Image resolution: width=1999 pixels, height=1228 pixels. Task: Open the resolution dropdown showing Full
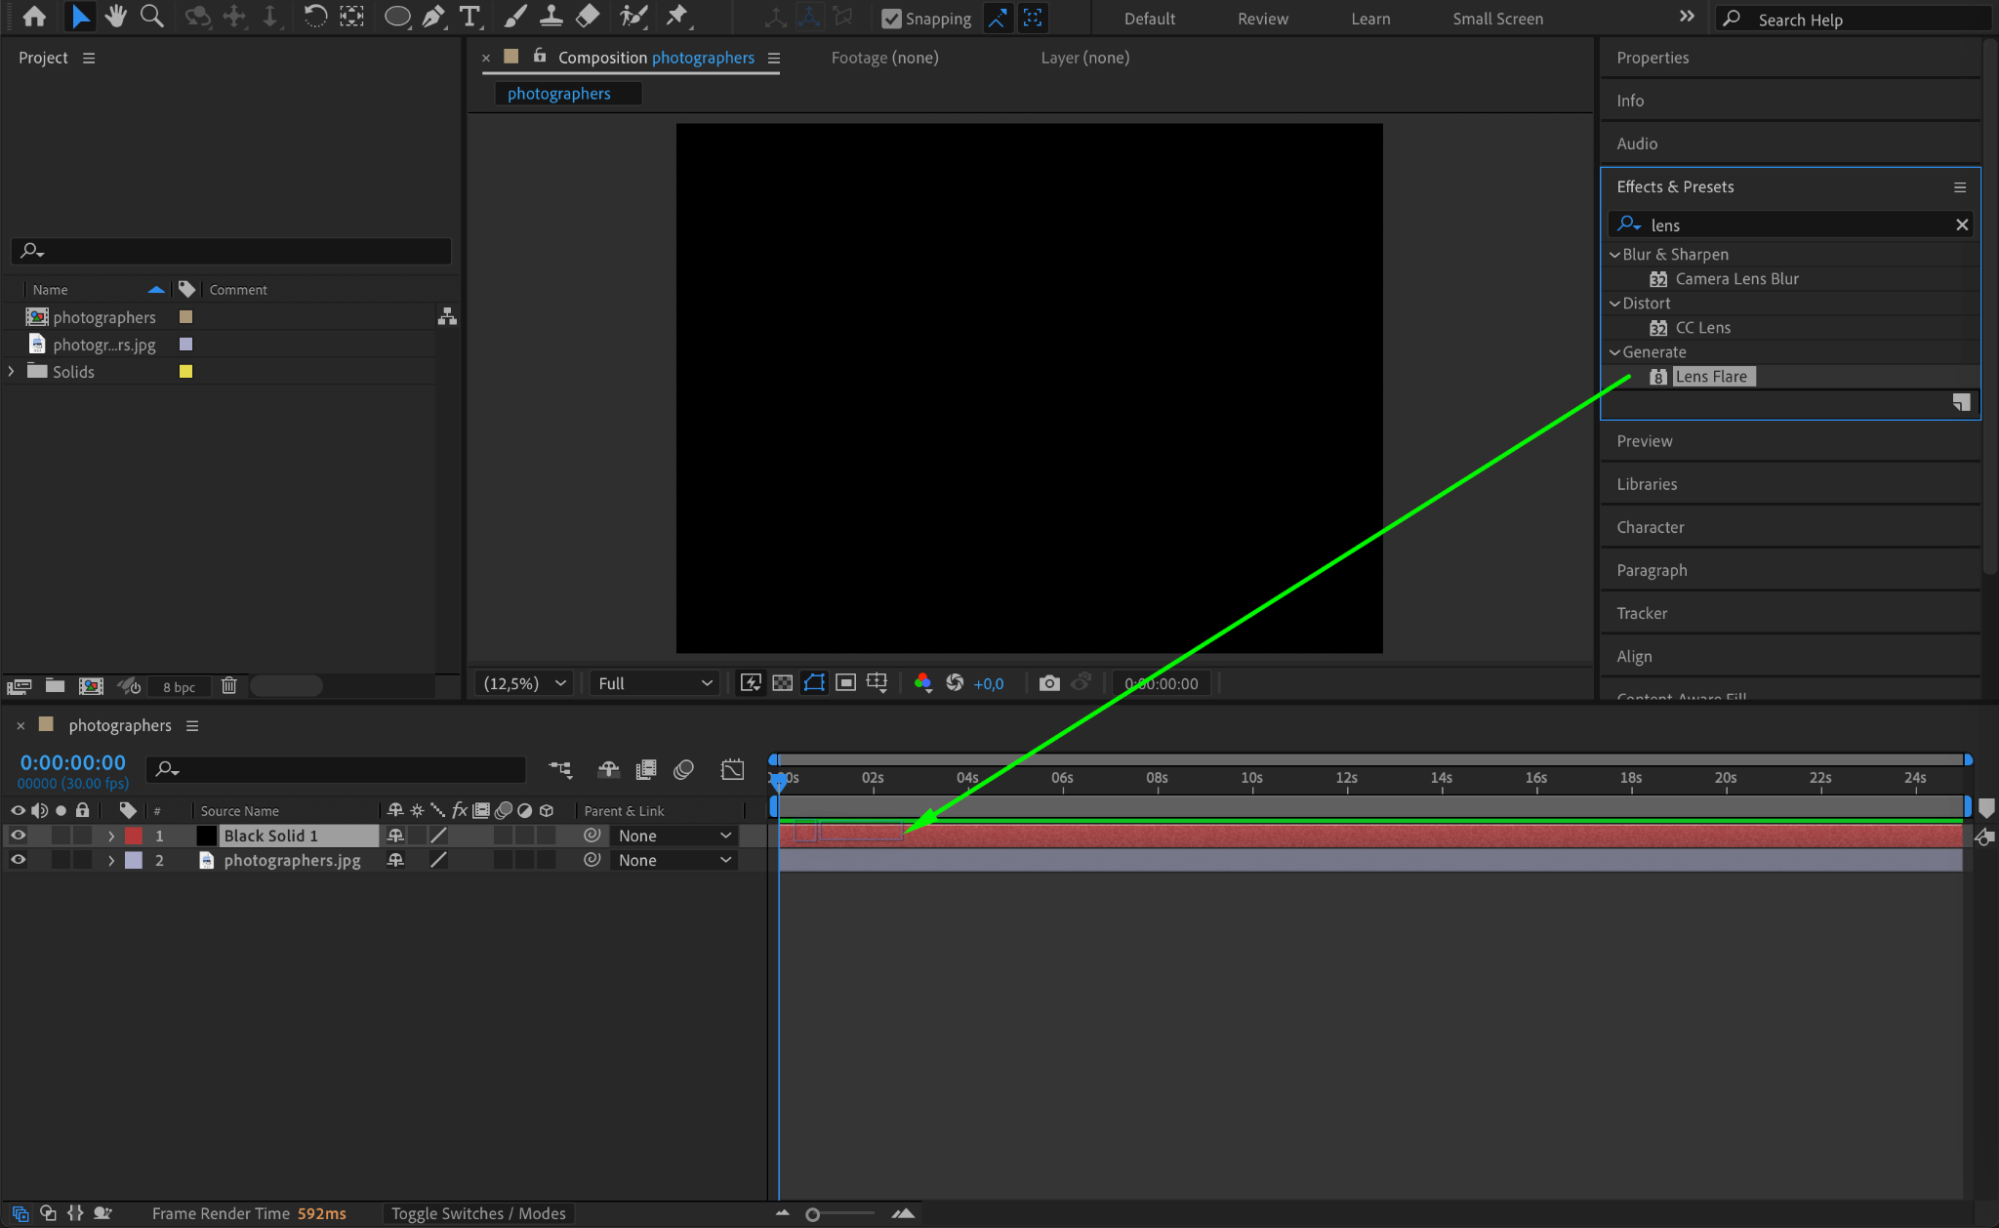[654, 683]
